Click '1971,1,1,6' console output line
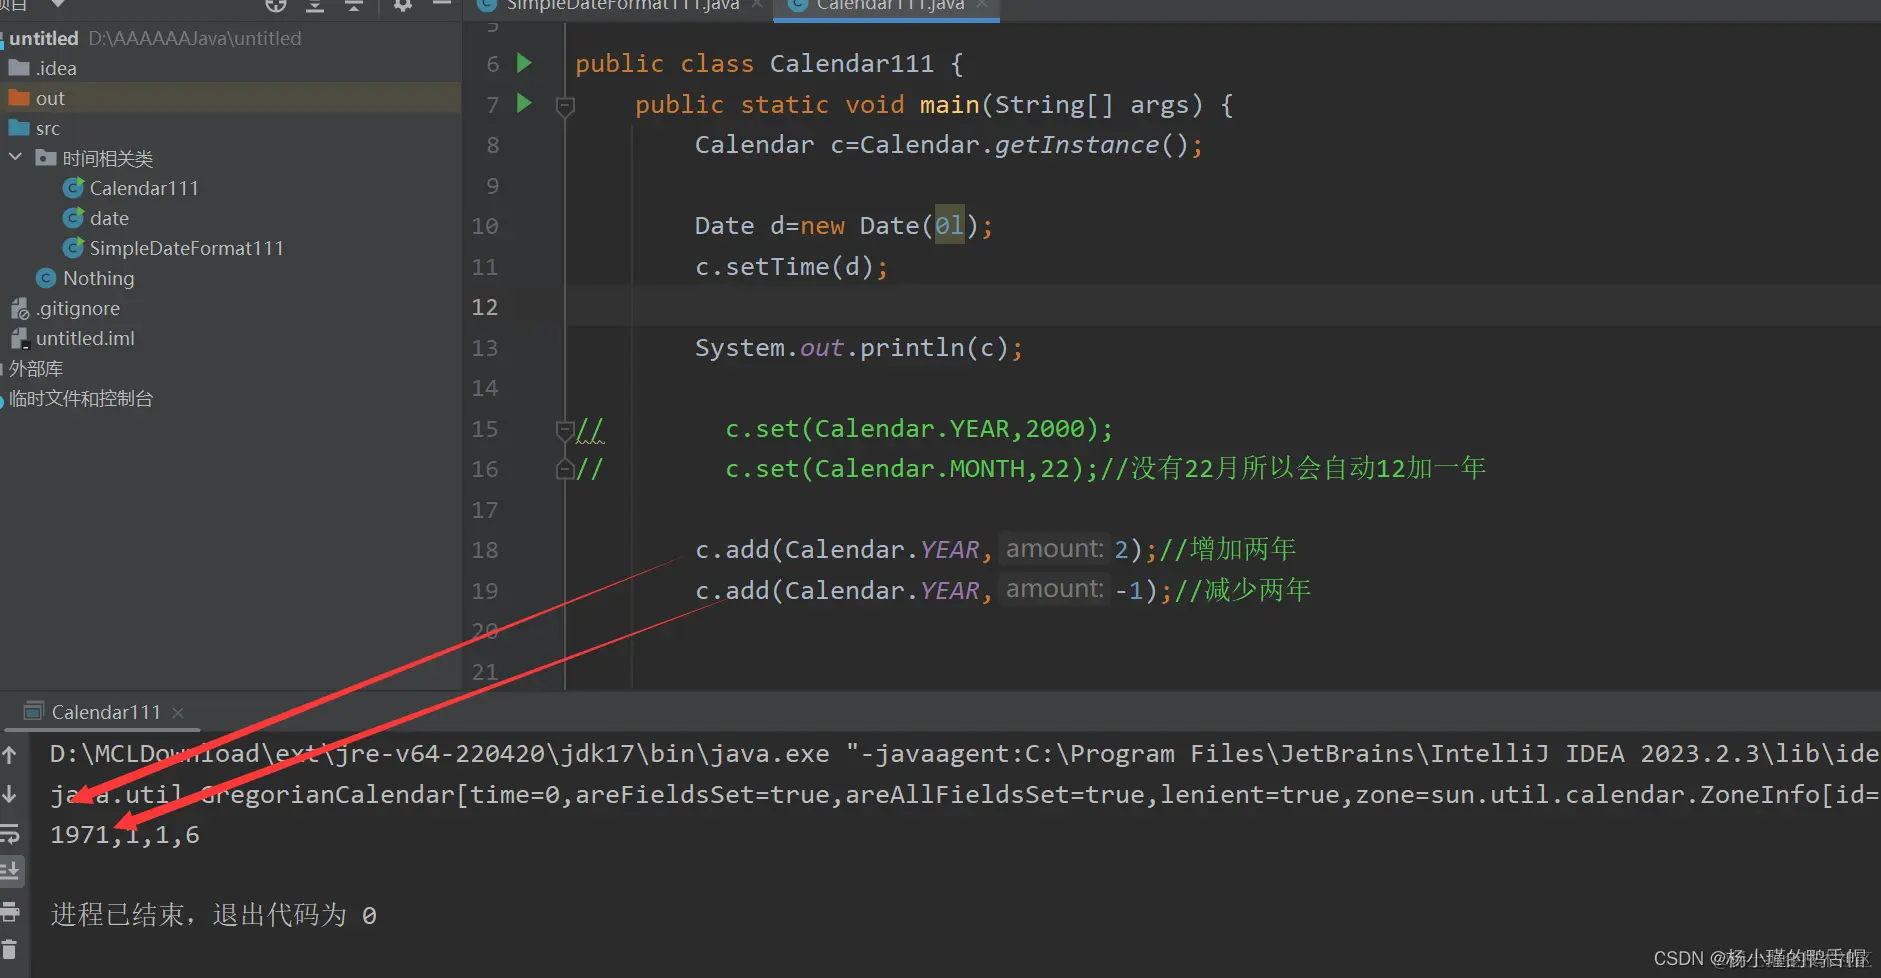 [125, 835]
